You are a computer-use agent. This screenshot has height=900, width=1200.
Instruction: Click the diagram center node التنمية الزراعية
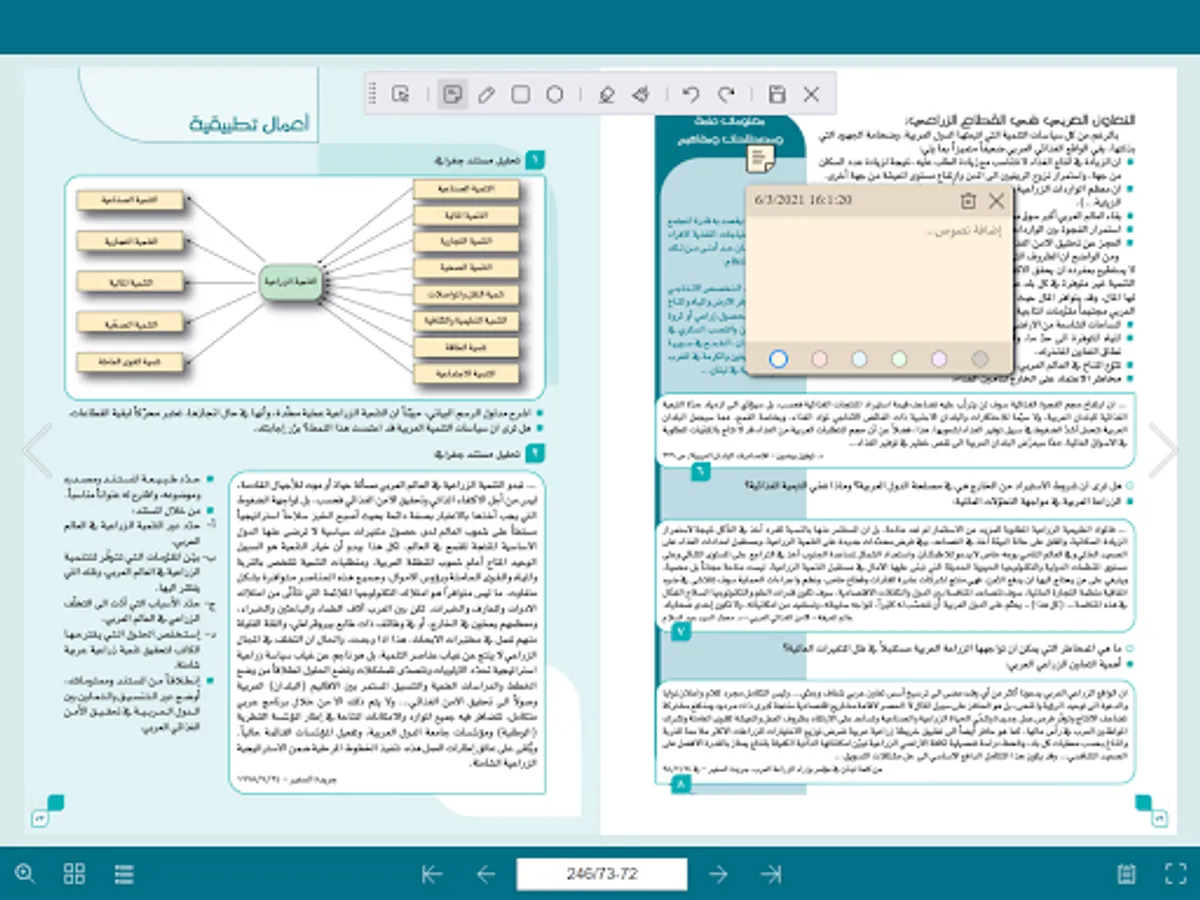(291, 283)
